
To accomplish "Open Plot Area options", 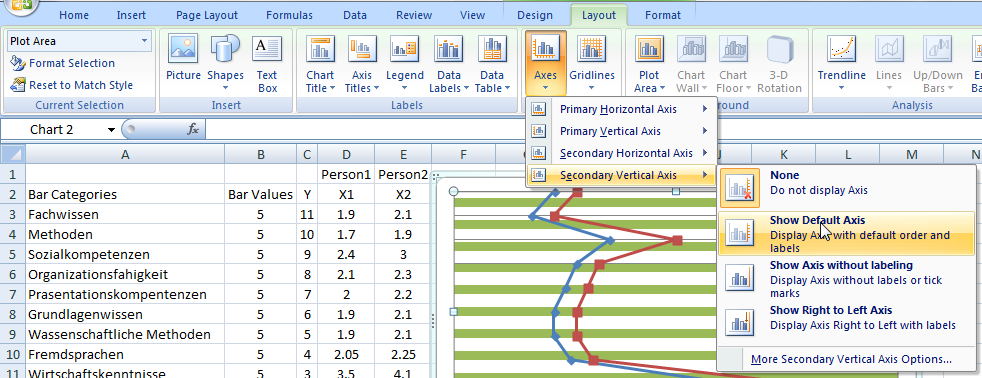I will coord(649,64).
